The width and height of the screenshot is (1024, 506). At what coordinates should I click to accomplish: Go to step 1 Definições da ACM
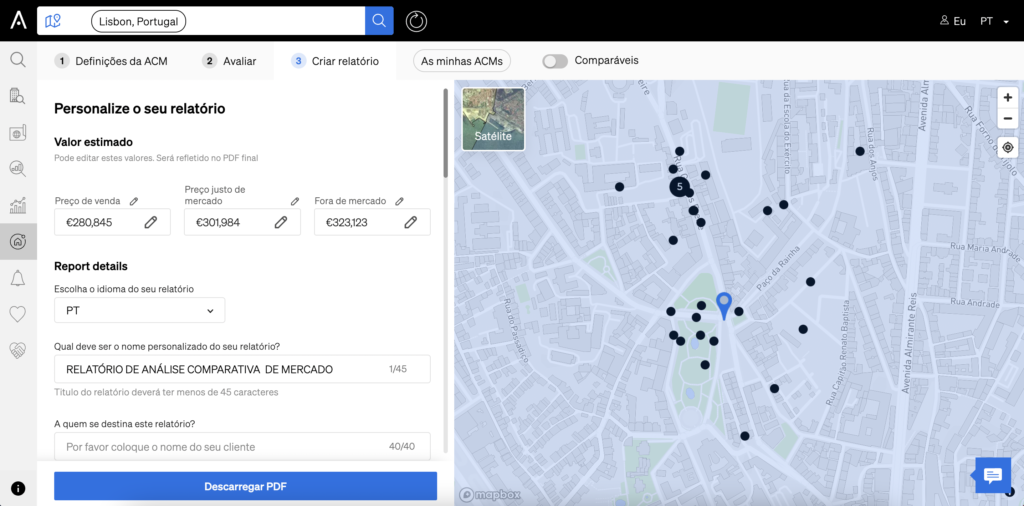[112, 61]
